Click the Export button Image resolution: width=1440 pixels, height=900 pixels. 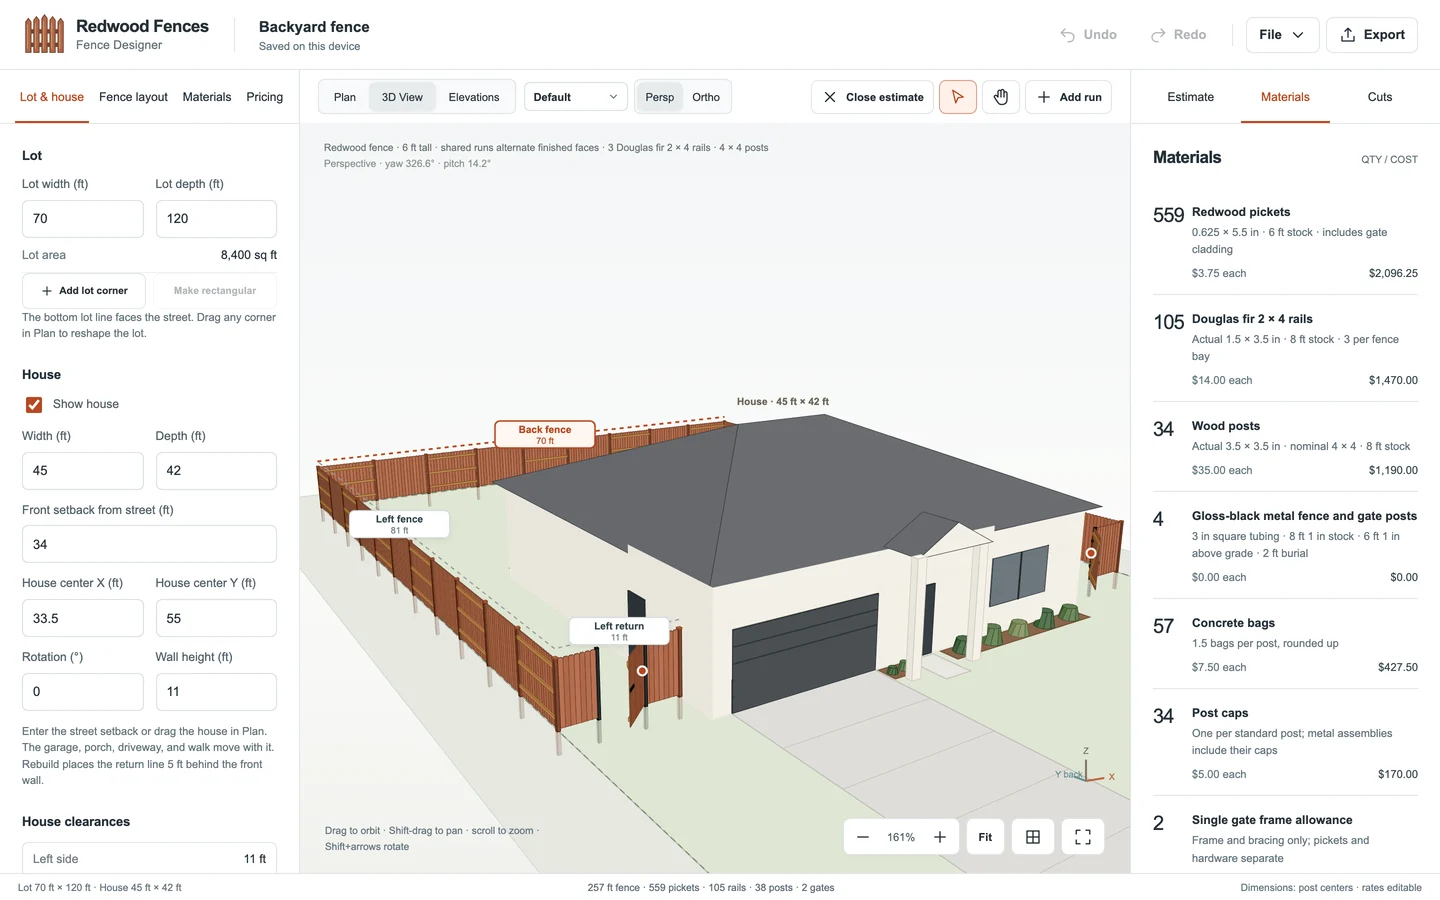pos(1372,34)
